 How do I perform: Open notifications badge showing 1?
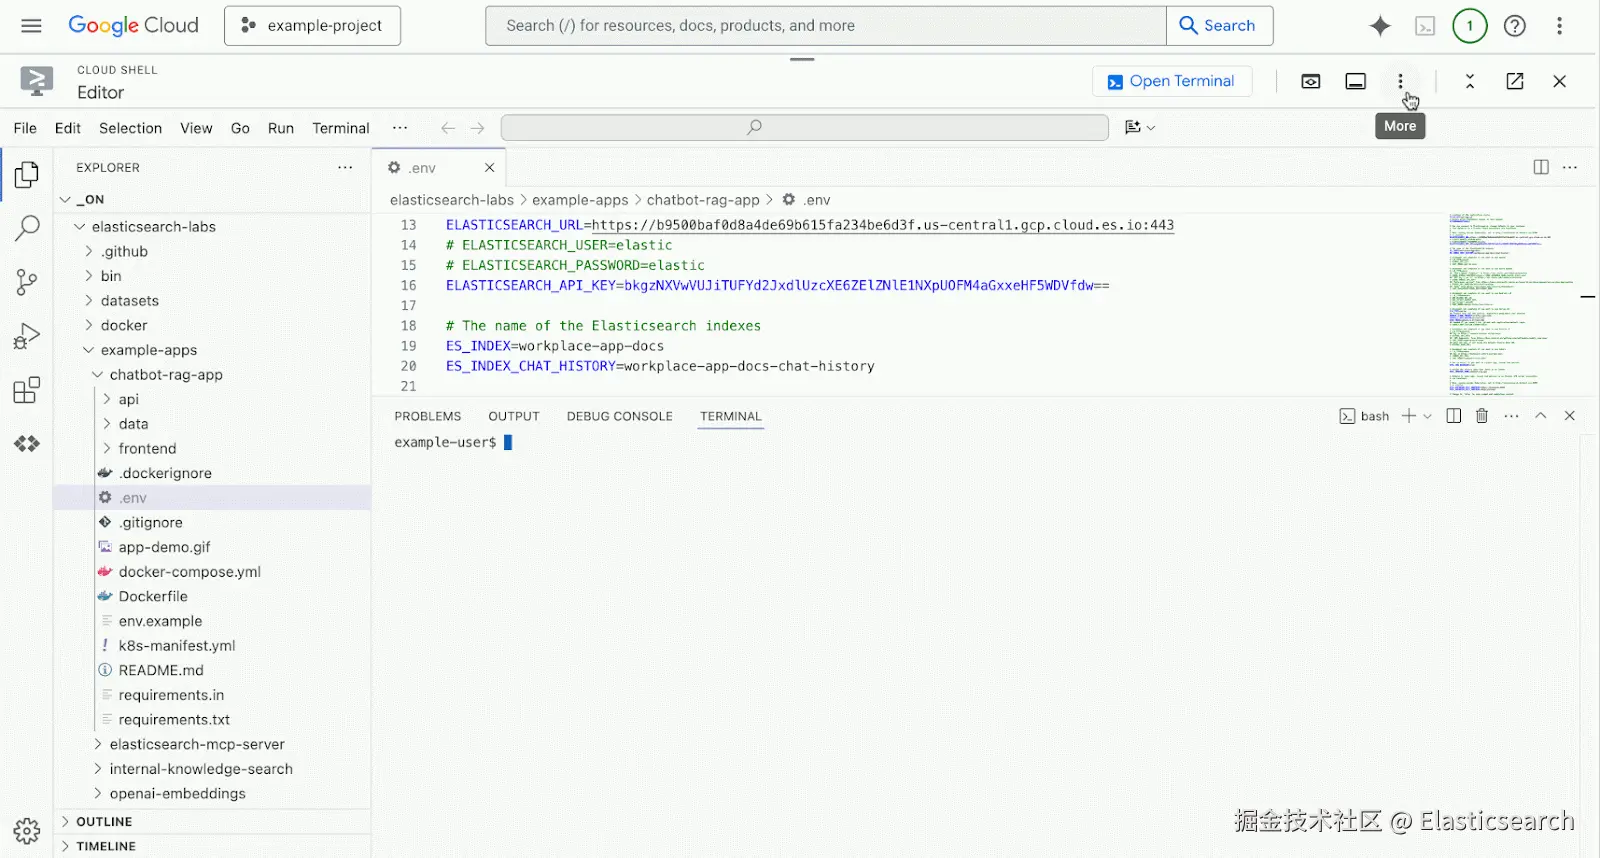pos(1470,26)
